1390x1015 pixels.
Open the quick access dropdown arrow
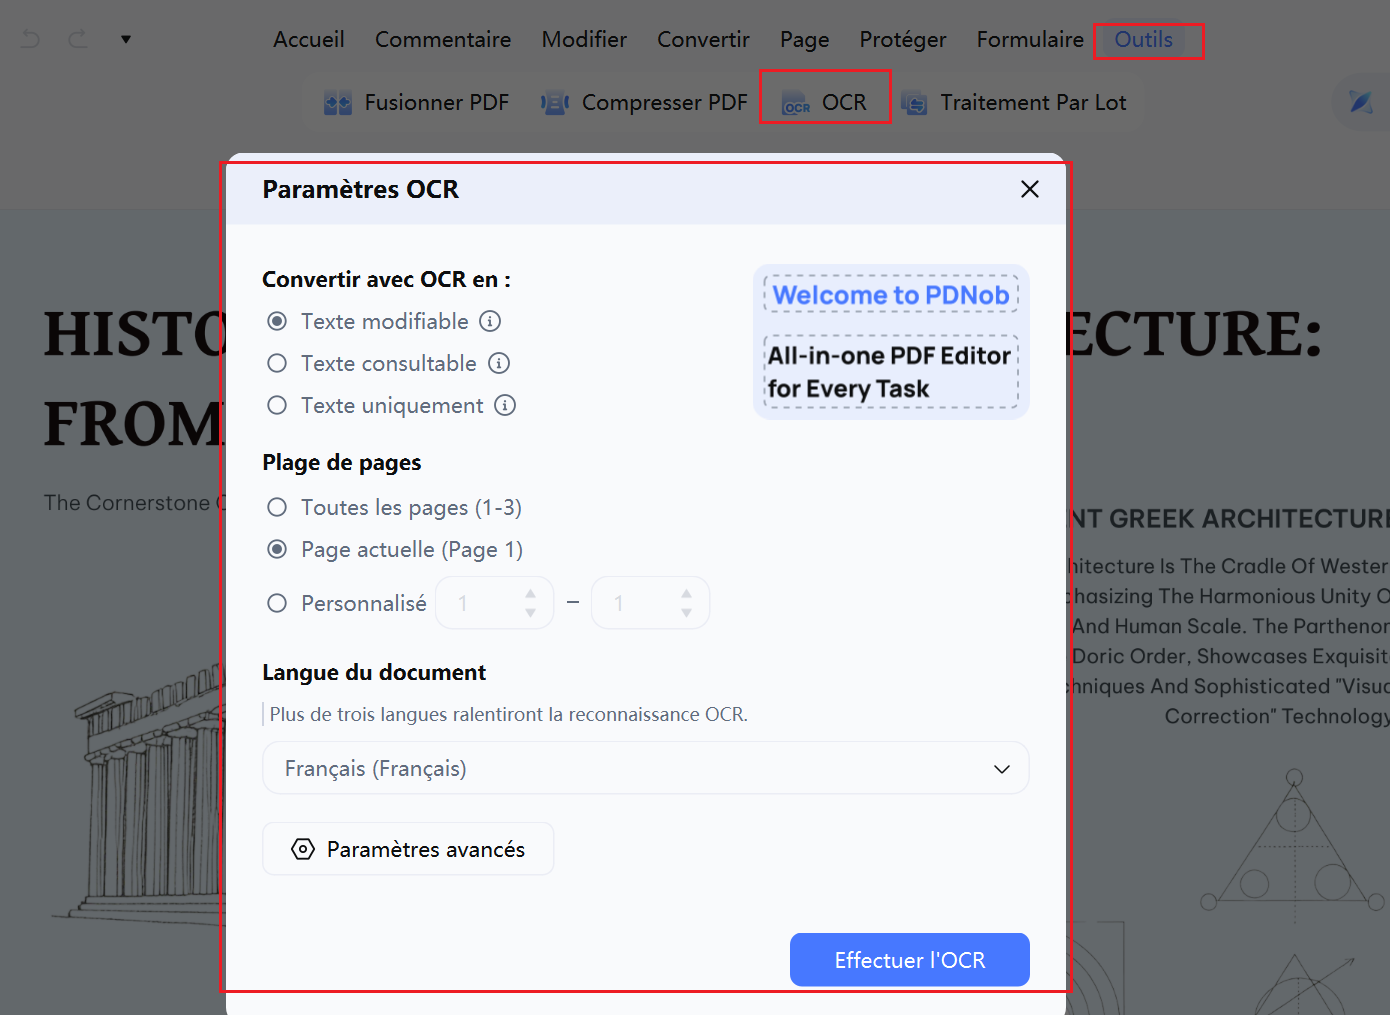pyautogui.click(x=126, y=39)
